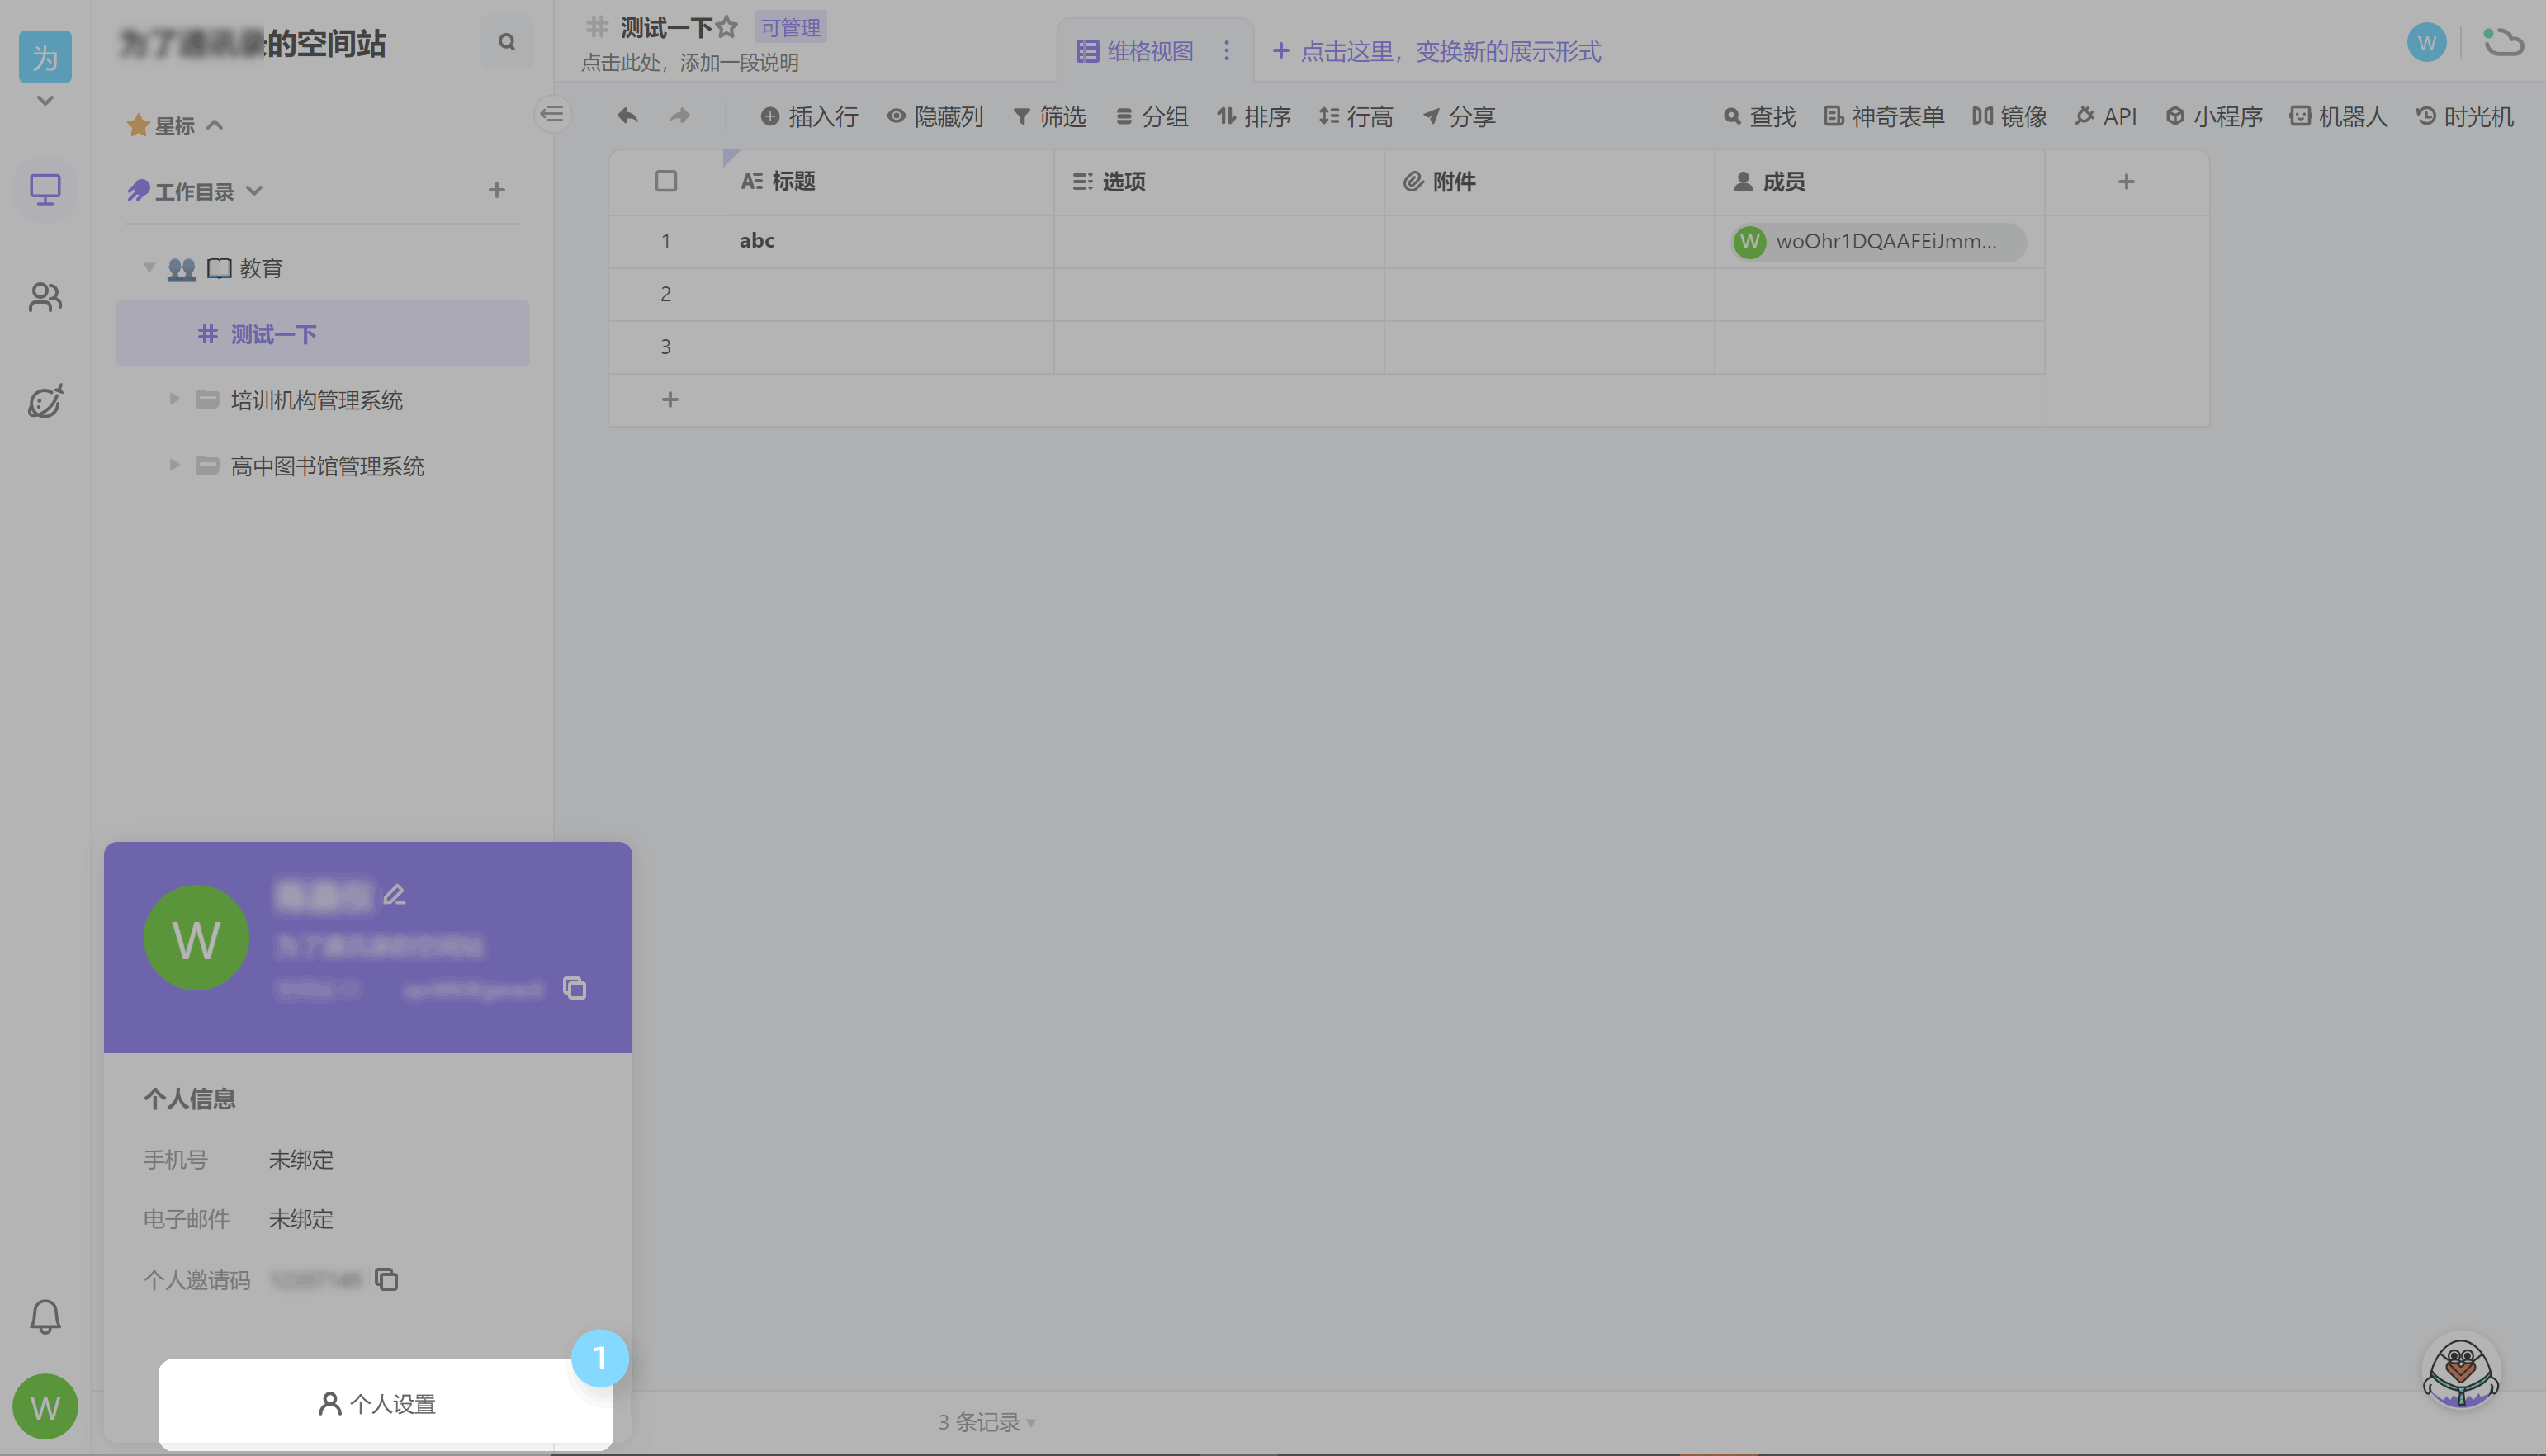Open the contacts icon in left rail
Viewport: 2546px width, 1456px height.
tap(45, 297)
